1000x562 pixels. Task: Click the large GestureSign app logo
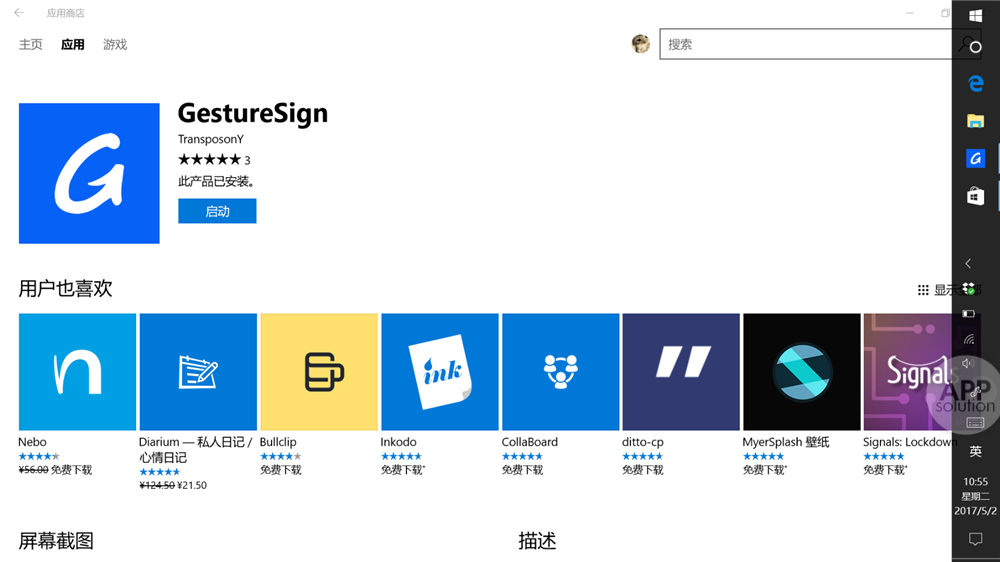[89, 173]
